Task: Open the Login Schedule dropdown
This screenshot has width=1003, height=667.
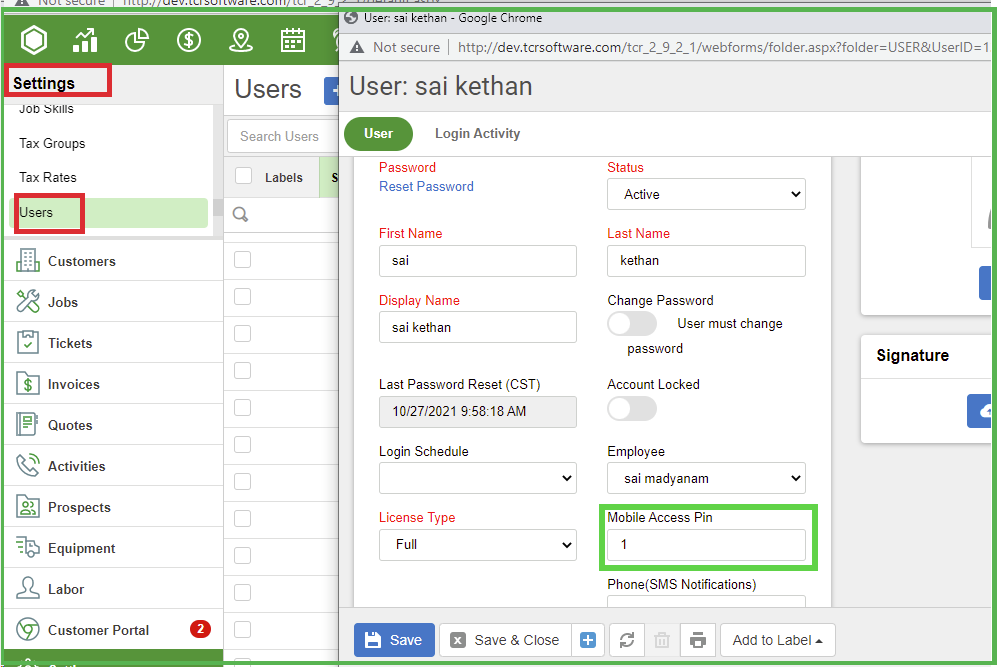Action: tap(478, 478)
